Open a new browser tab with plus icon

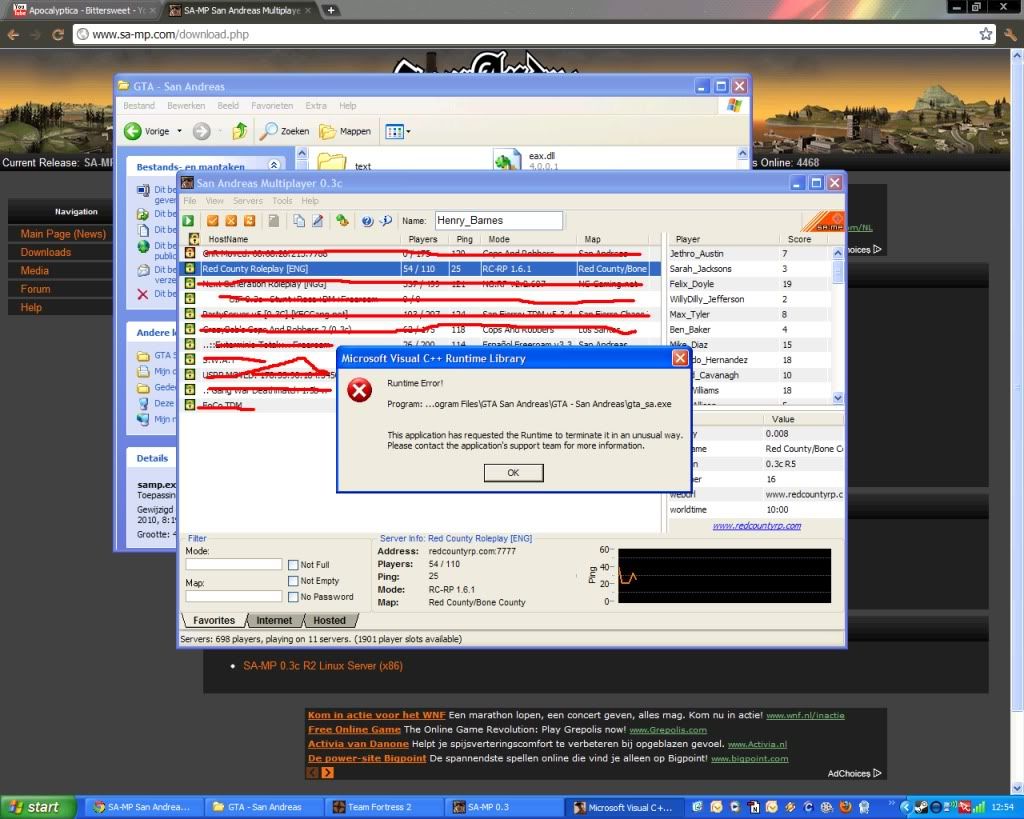tap(331, 10)
